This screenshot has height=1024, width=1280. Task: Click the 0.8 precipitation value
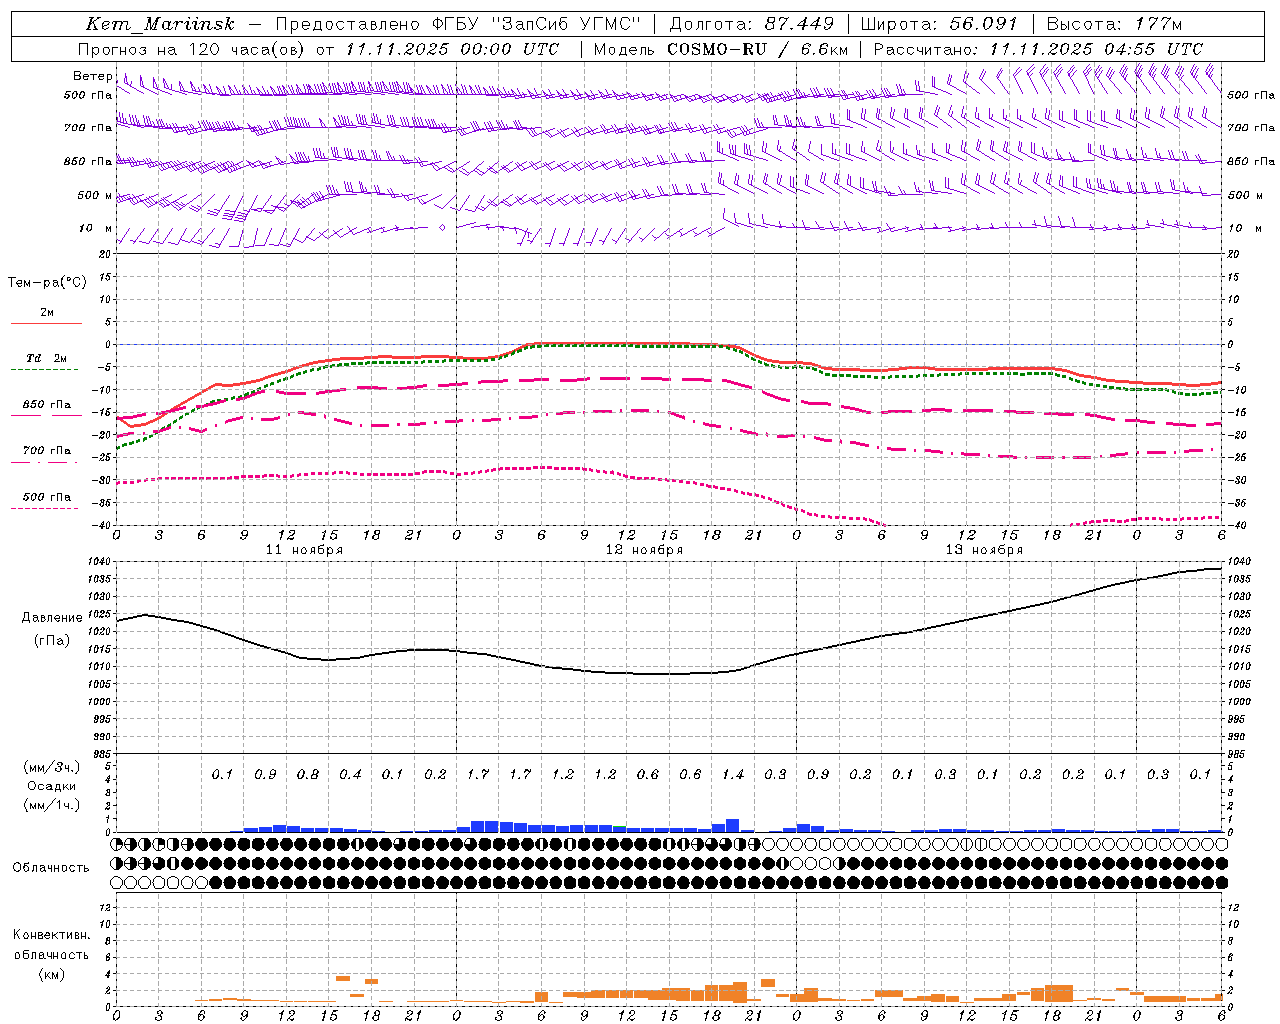tap(308, 775)
